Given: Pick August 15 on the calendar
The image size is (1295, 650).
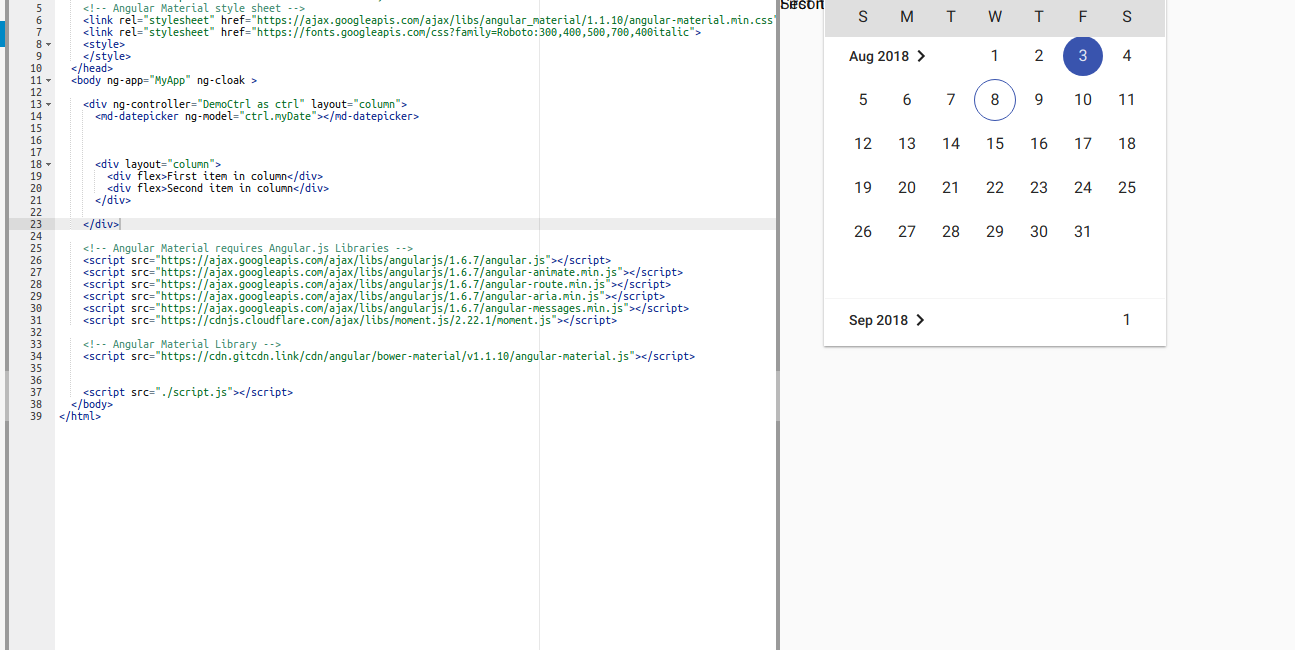Looking at the screenshot, I should [x=994, y=143].
